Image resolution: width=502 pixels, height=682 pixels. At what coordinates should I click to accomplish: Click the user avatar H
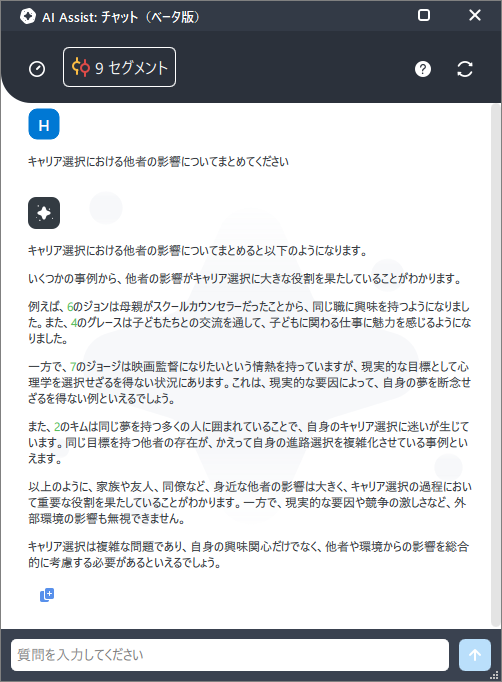pos(44,124)
